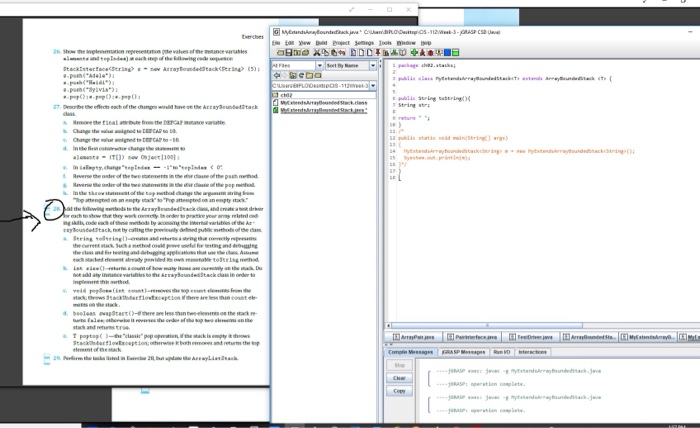Viewport: 700px width, 428px height.
Task: Compile with the green plus icon
Action: click(x=414, y=53)
